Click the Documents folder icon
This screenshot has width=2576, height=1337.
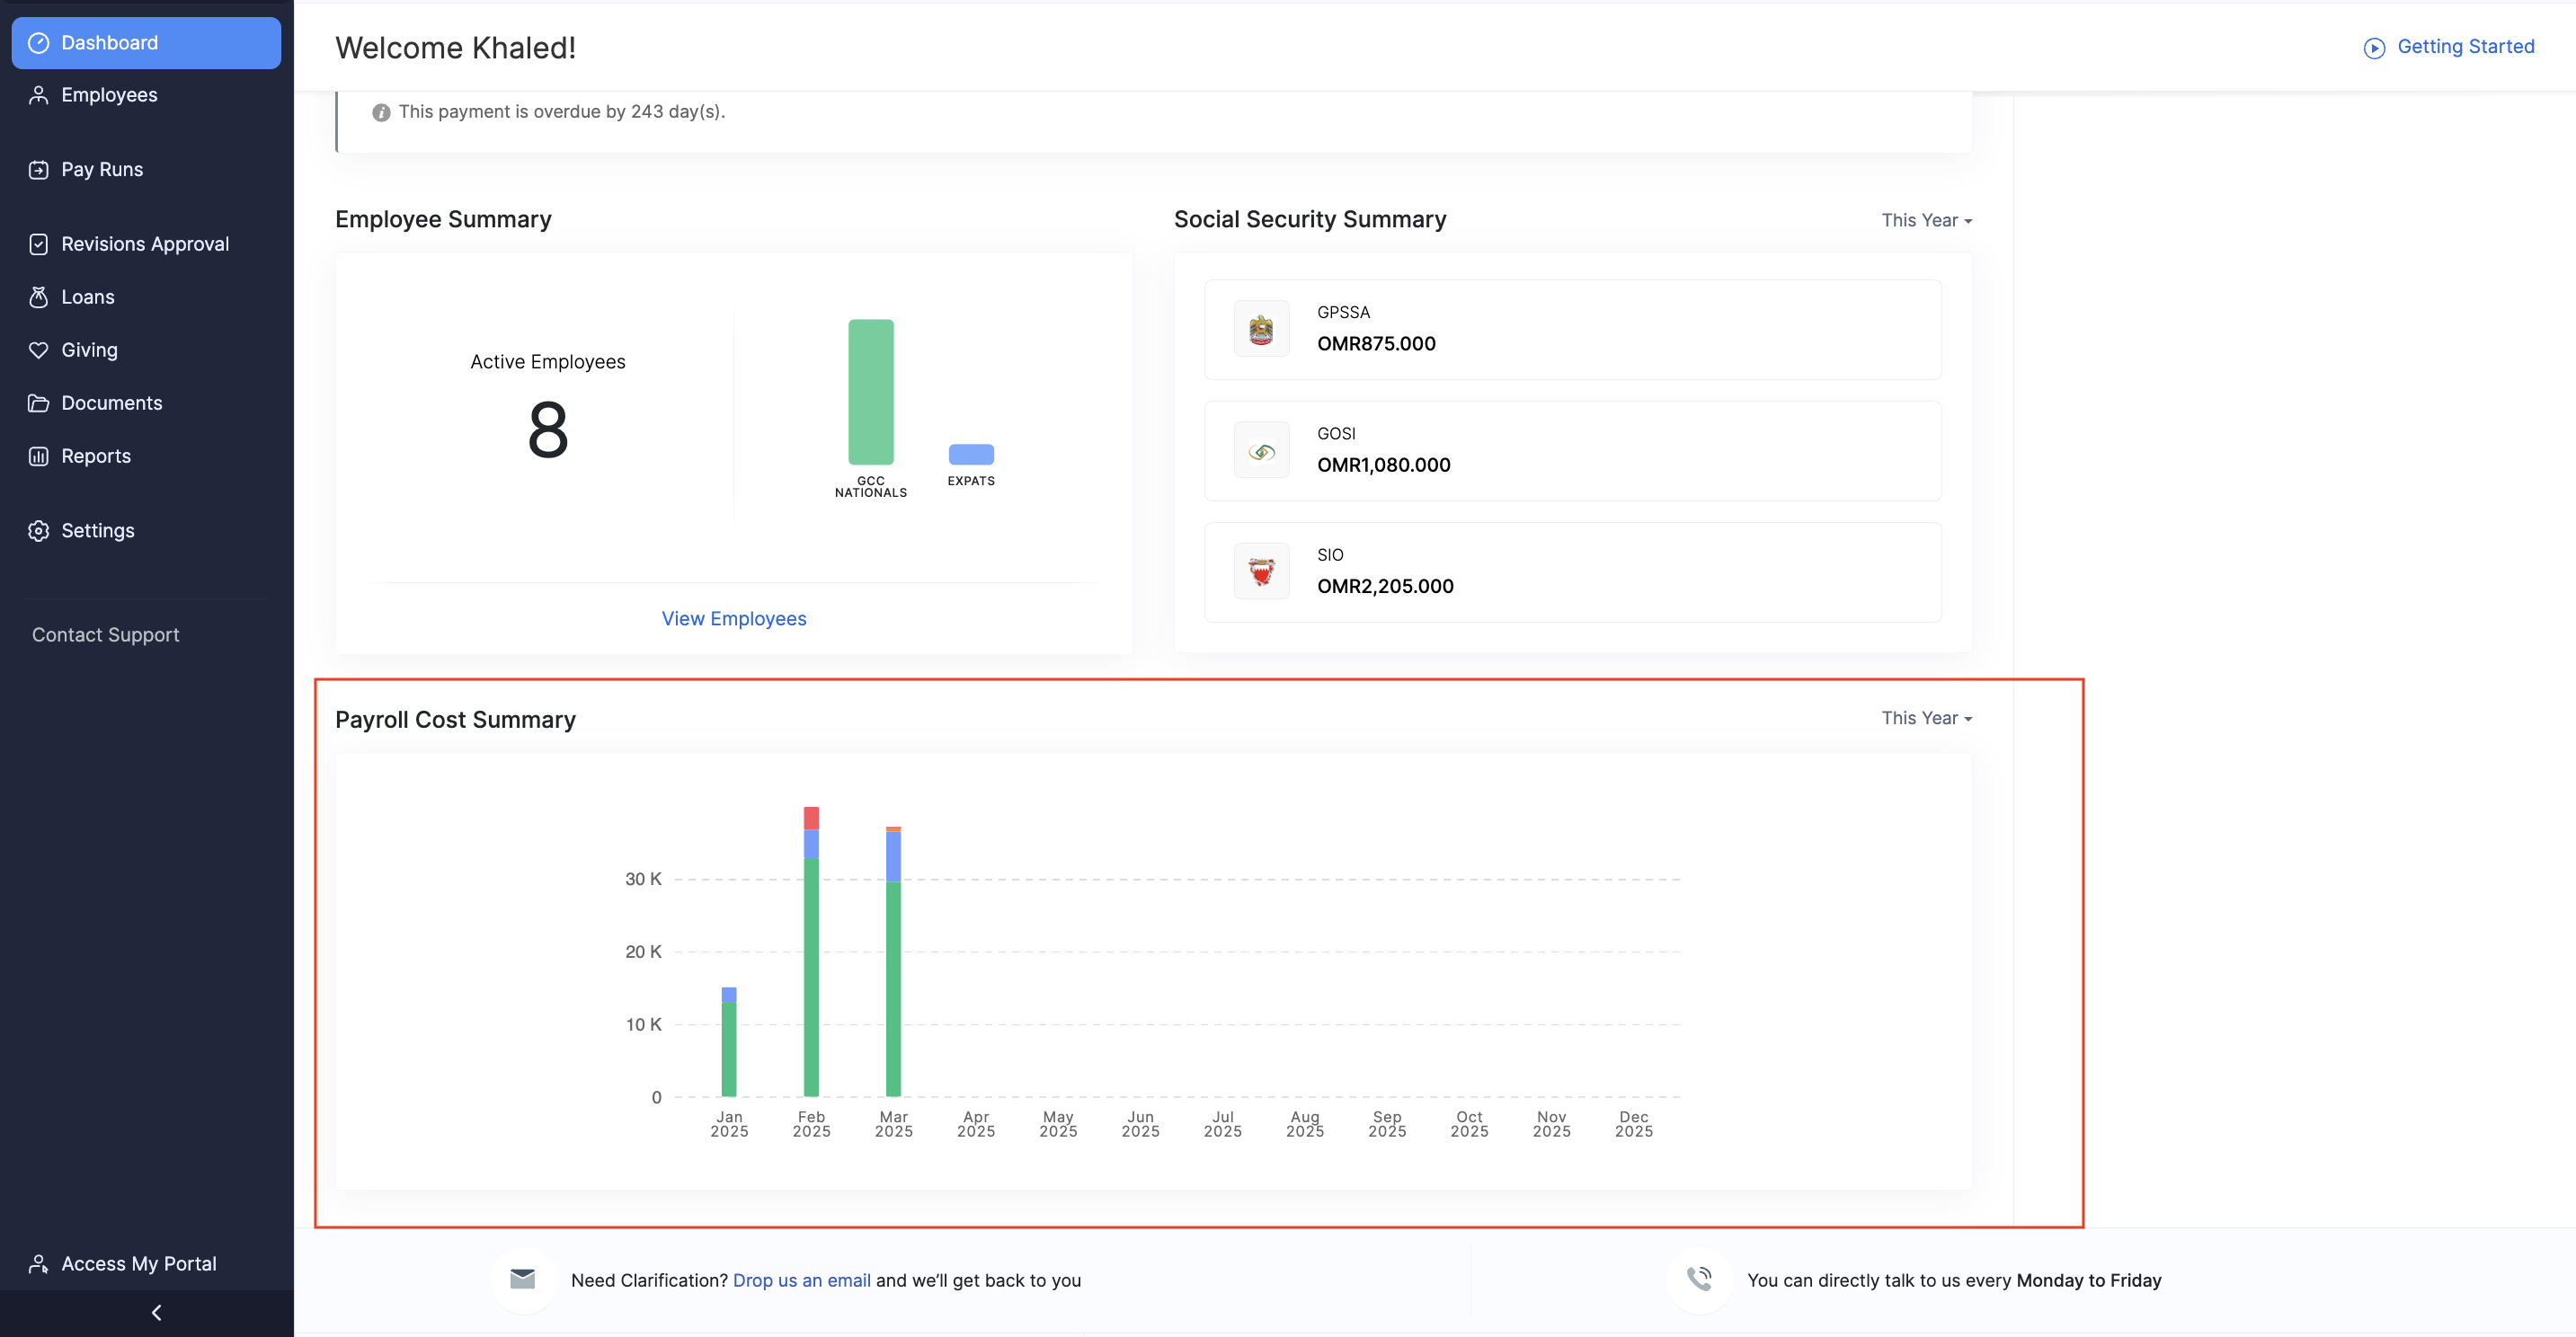[x=38, y=403]
